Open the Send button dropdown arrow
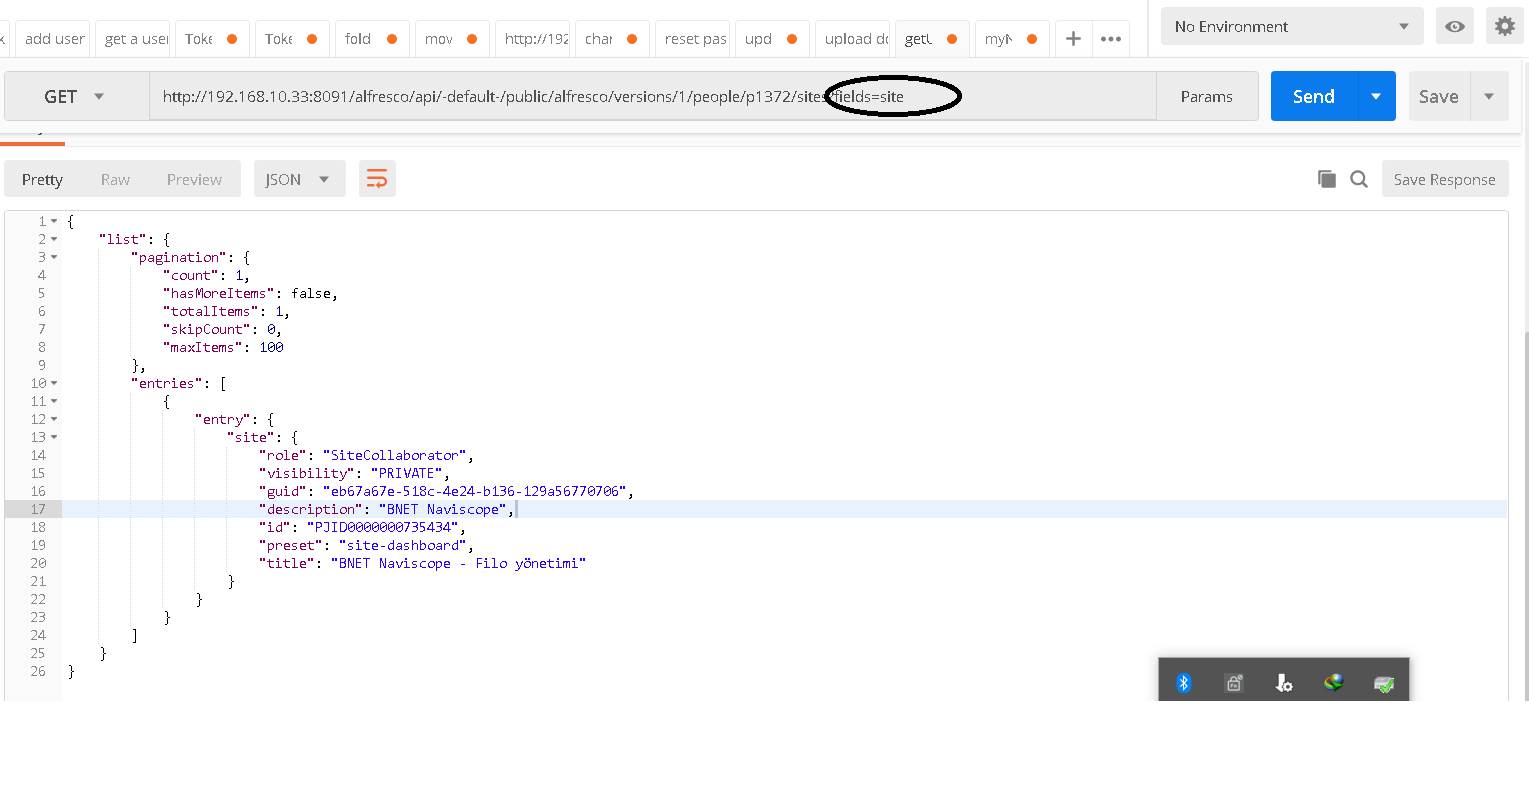1529x798 pixels. click(x=1376, y=96)
